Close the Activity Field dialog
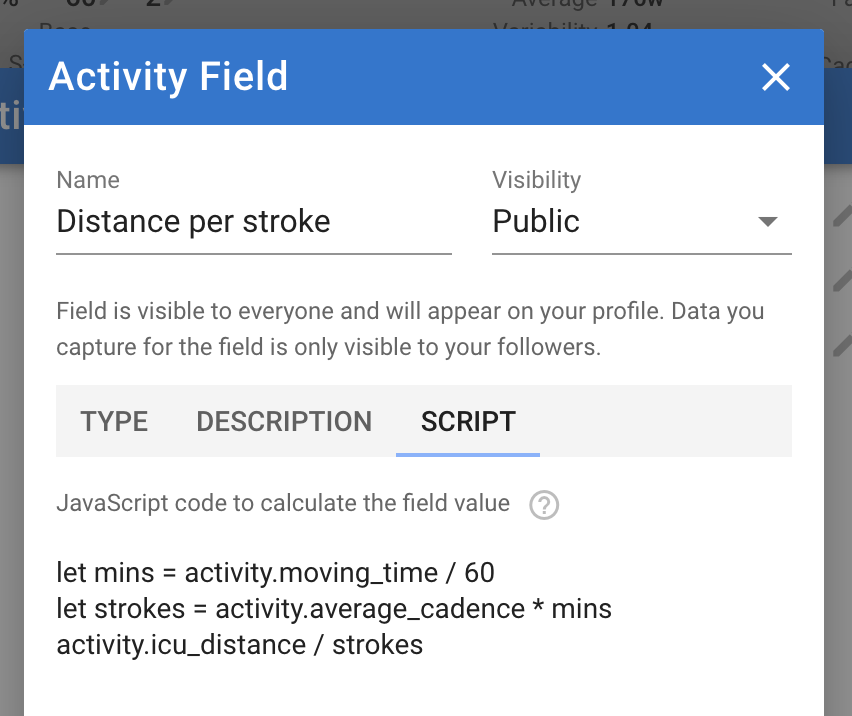Viewport: 852px width, 716px height. [x=775, y=77]
